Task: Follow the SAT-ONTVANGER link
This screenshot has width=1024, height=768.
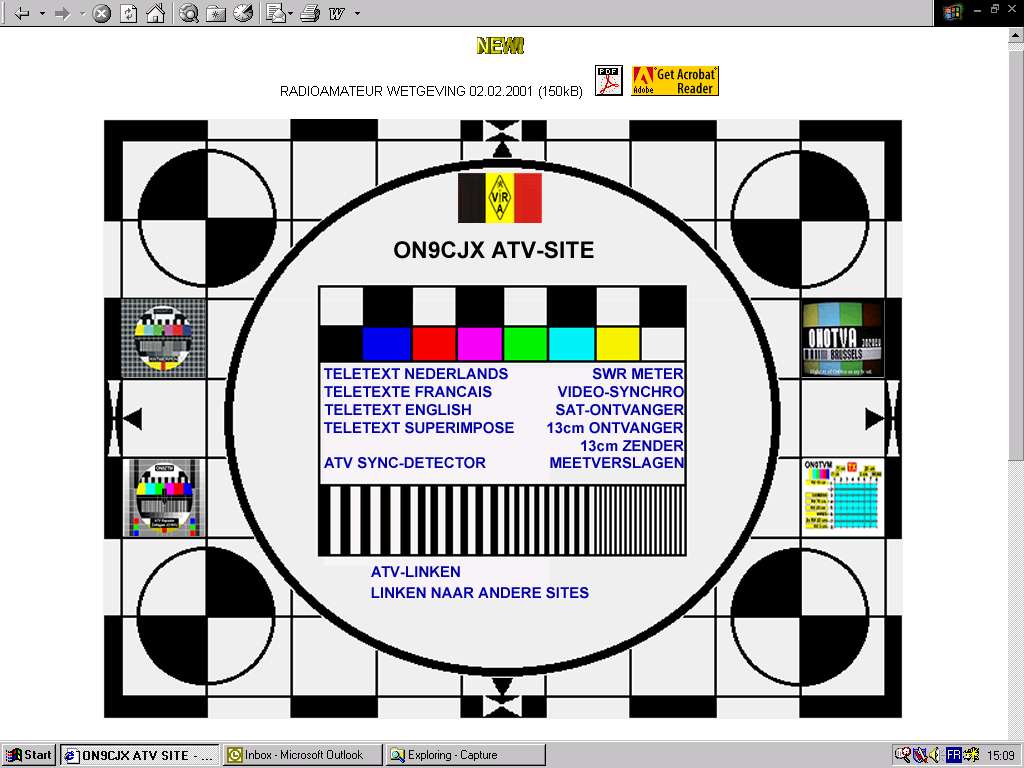Action: coord(620,410)
